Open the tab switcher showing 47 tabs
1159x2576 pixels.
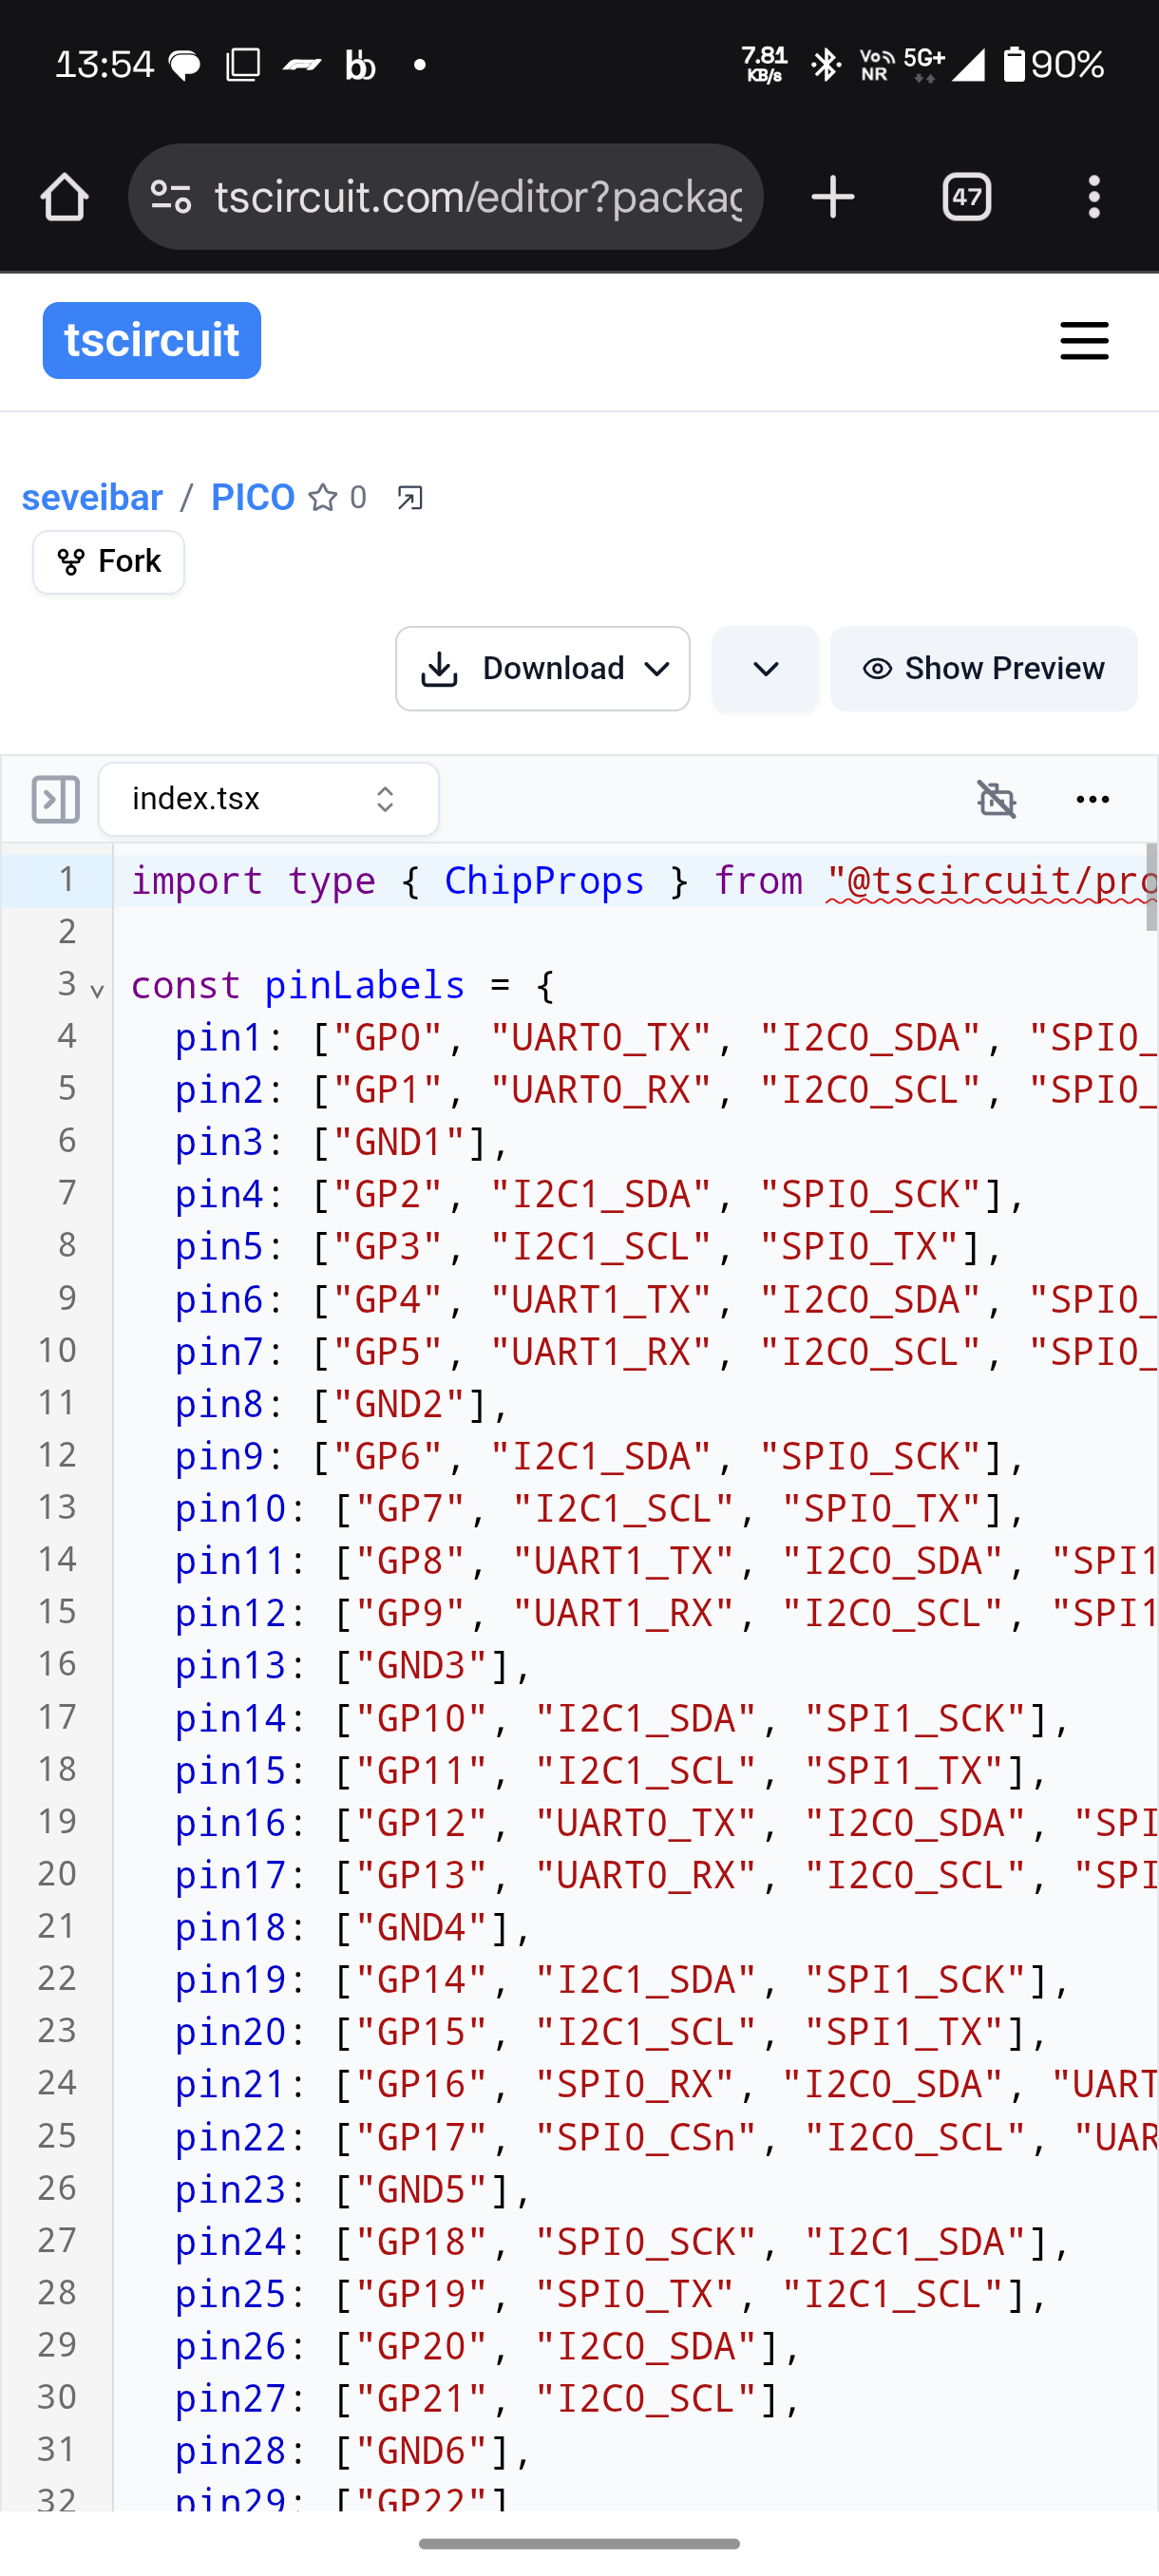tap(966, 197)
